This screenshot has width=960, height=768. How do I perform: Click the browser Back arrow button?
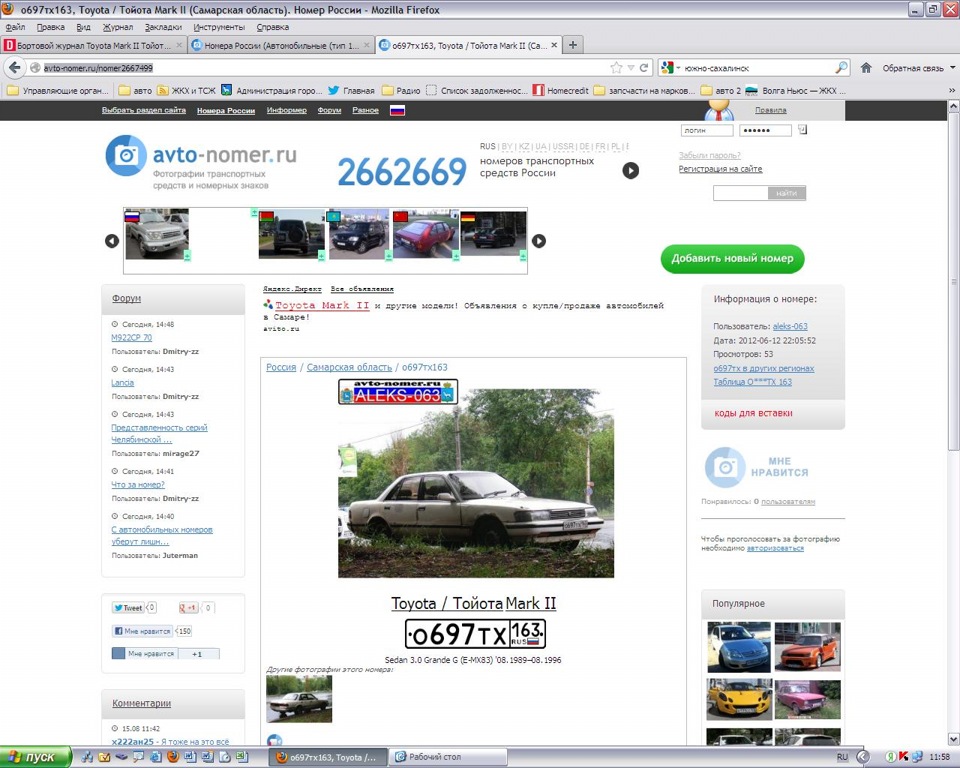(x=15, y=67)
